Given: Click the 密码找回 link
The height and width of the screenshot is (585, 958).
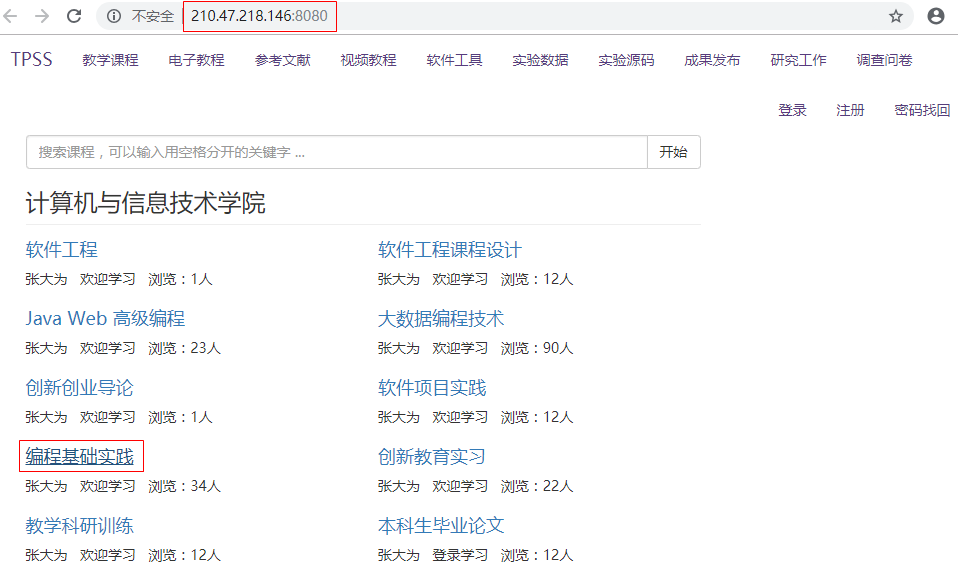Looking at the screenshot, I should pos(923,110).
